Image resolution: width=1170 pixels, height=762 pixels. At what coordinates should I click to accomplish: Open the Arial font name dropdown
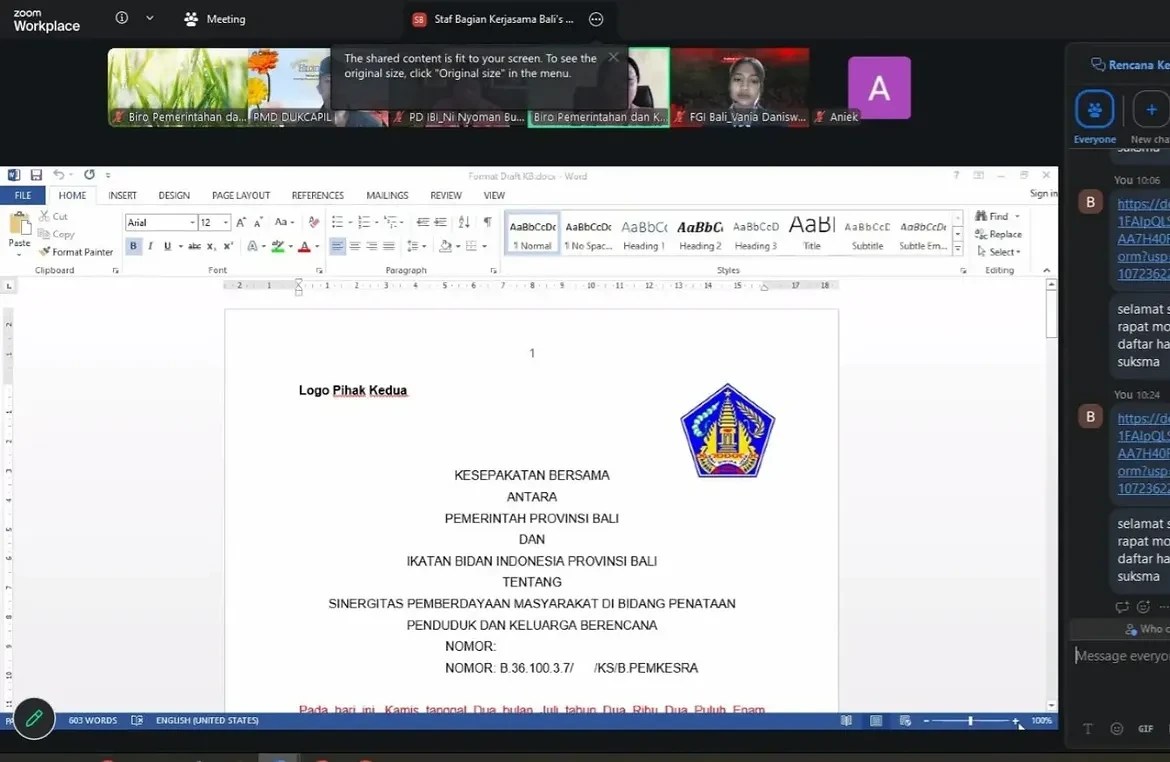pos(192,222)
